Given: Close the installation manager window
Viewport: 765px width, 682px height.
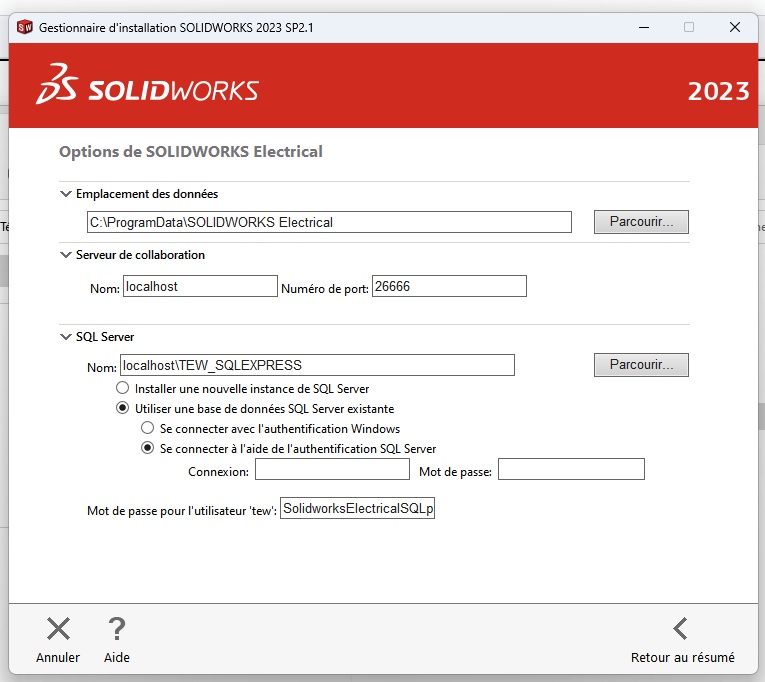Looking at the screenshot, I should [x=735, y=27].
